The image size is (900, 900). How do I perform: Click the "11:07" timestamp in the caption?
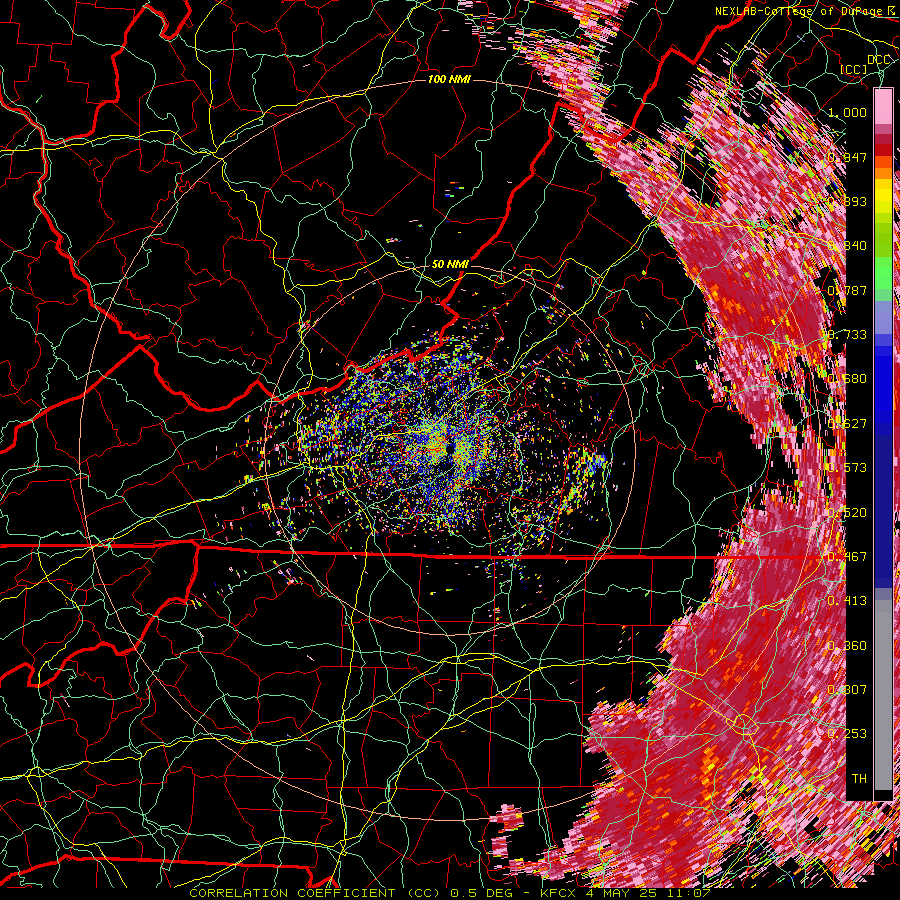[688, 893]
